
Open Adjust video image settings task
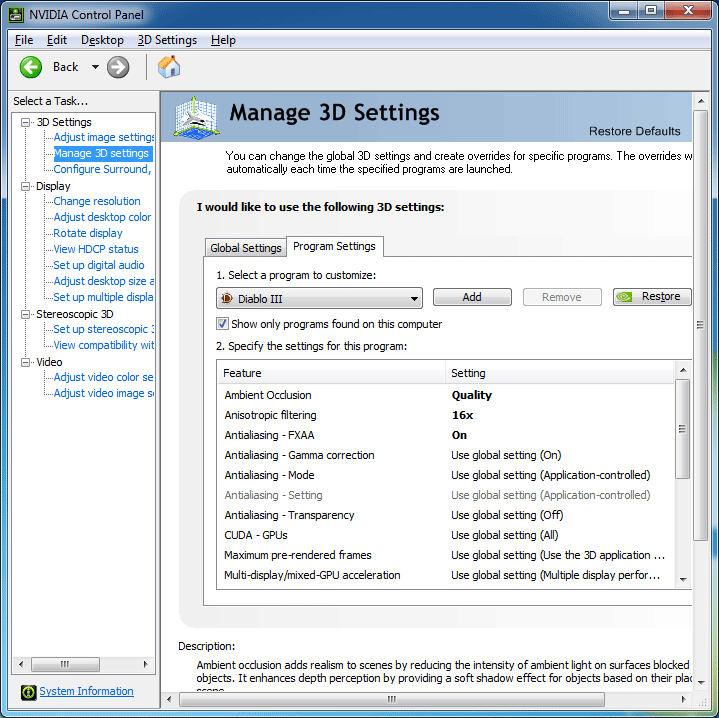pyautogui.click(x=104, y=393)
